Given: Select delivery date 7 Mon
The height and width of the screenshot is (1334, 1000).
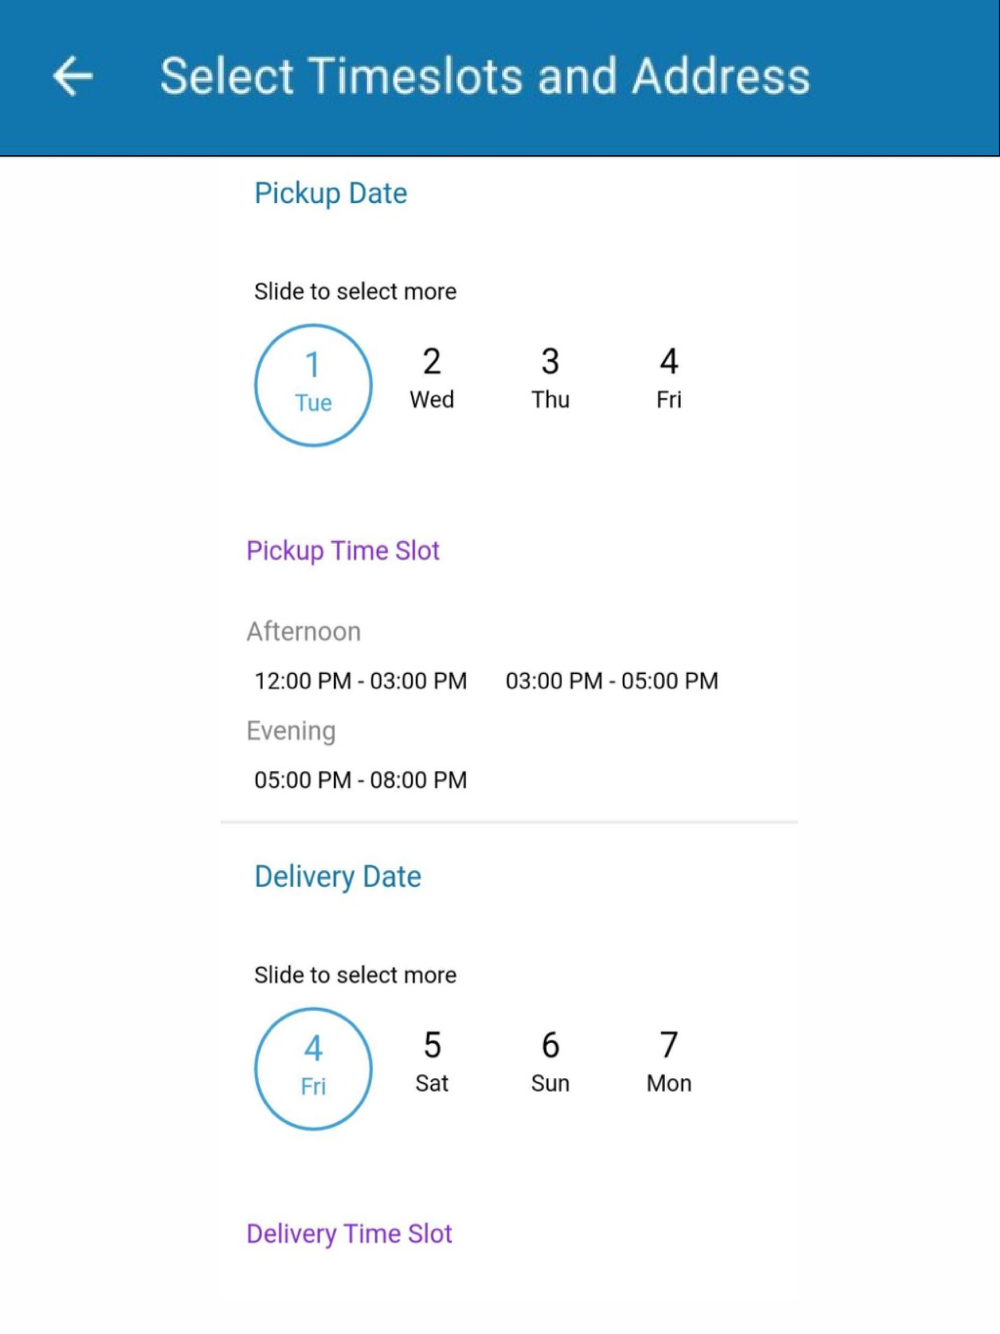Looking at the screenshot, I should tap(669, 1062).
